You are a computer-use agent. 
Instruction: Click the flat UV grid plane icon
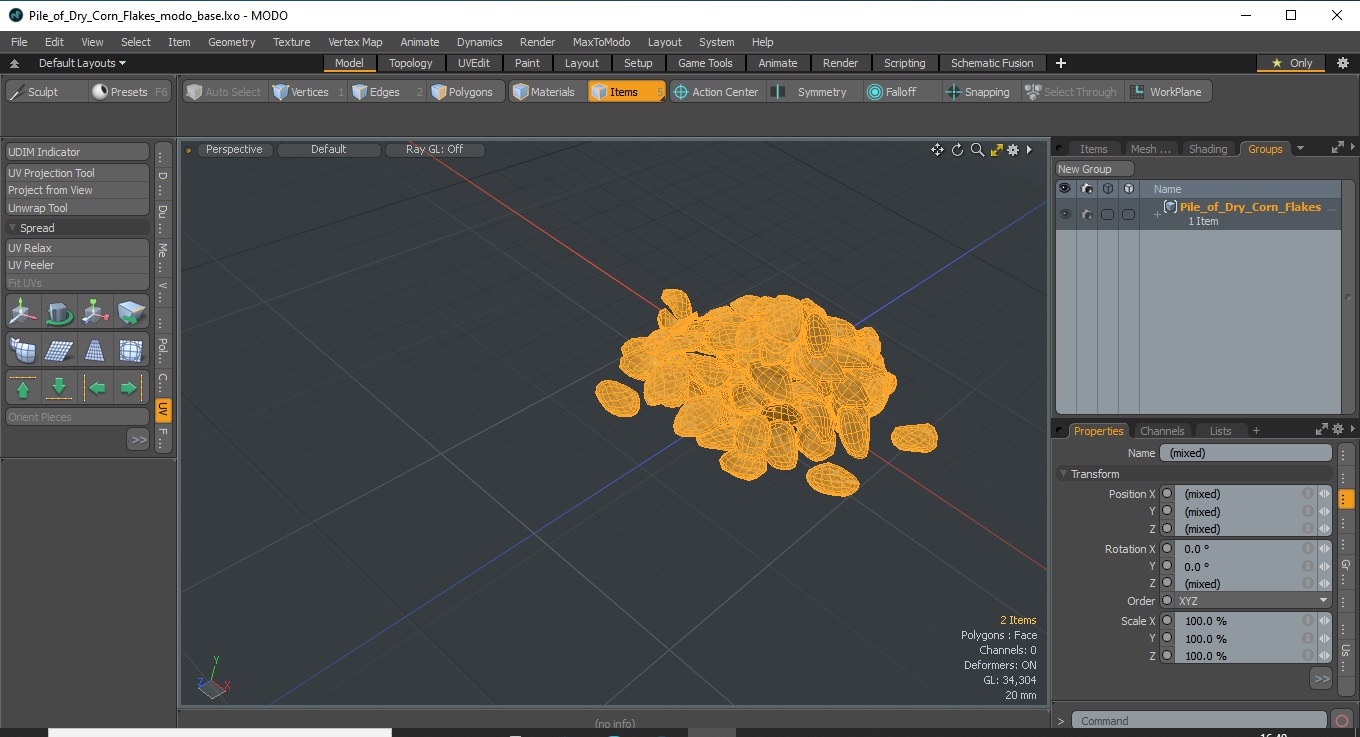(x=60, y=350)
